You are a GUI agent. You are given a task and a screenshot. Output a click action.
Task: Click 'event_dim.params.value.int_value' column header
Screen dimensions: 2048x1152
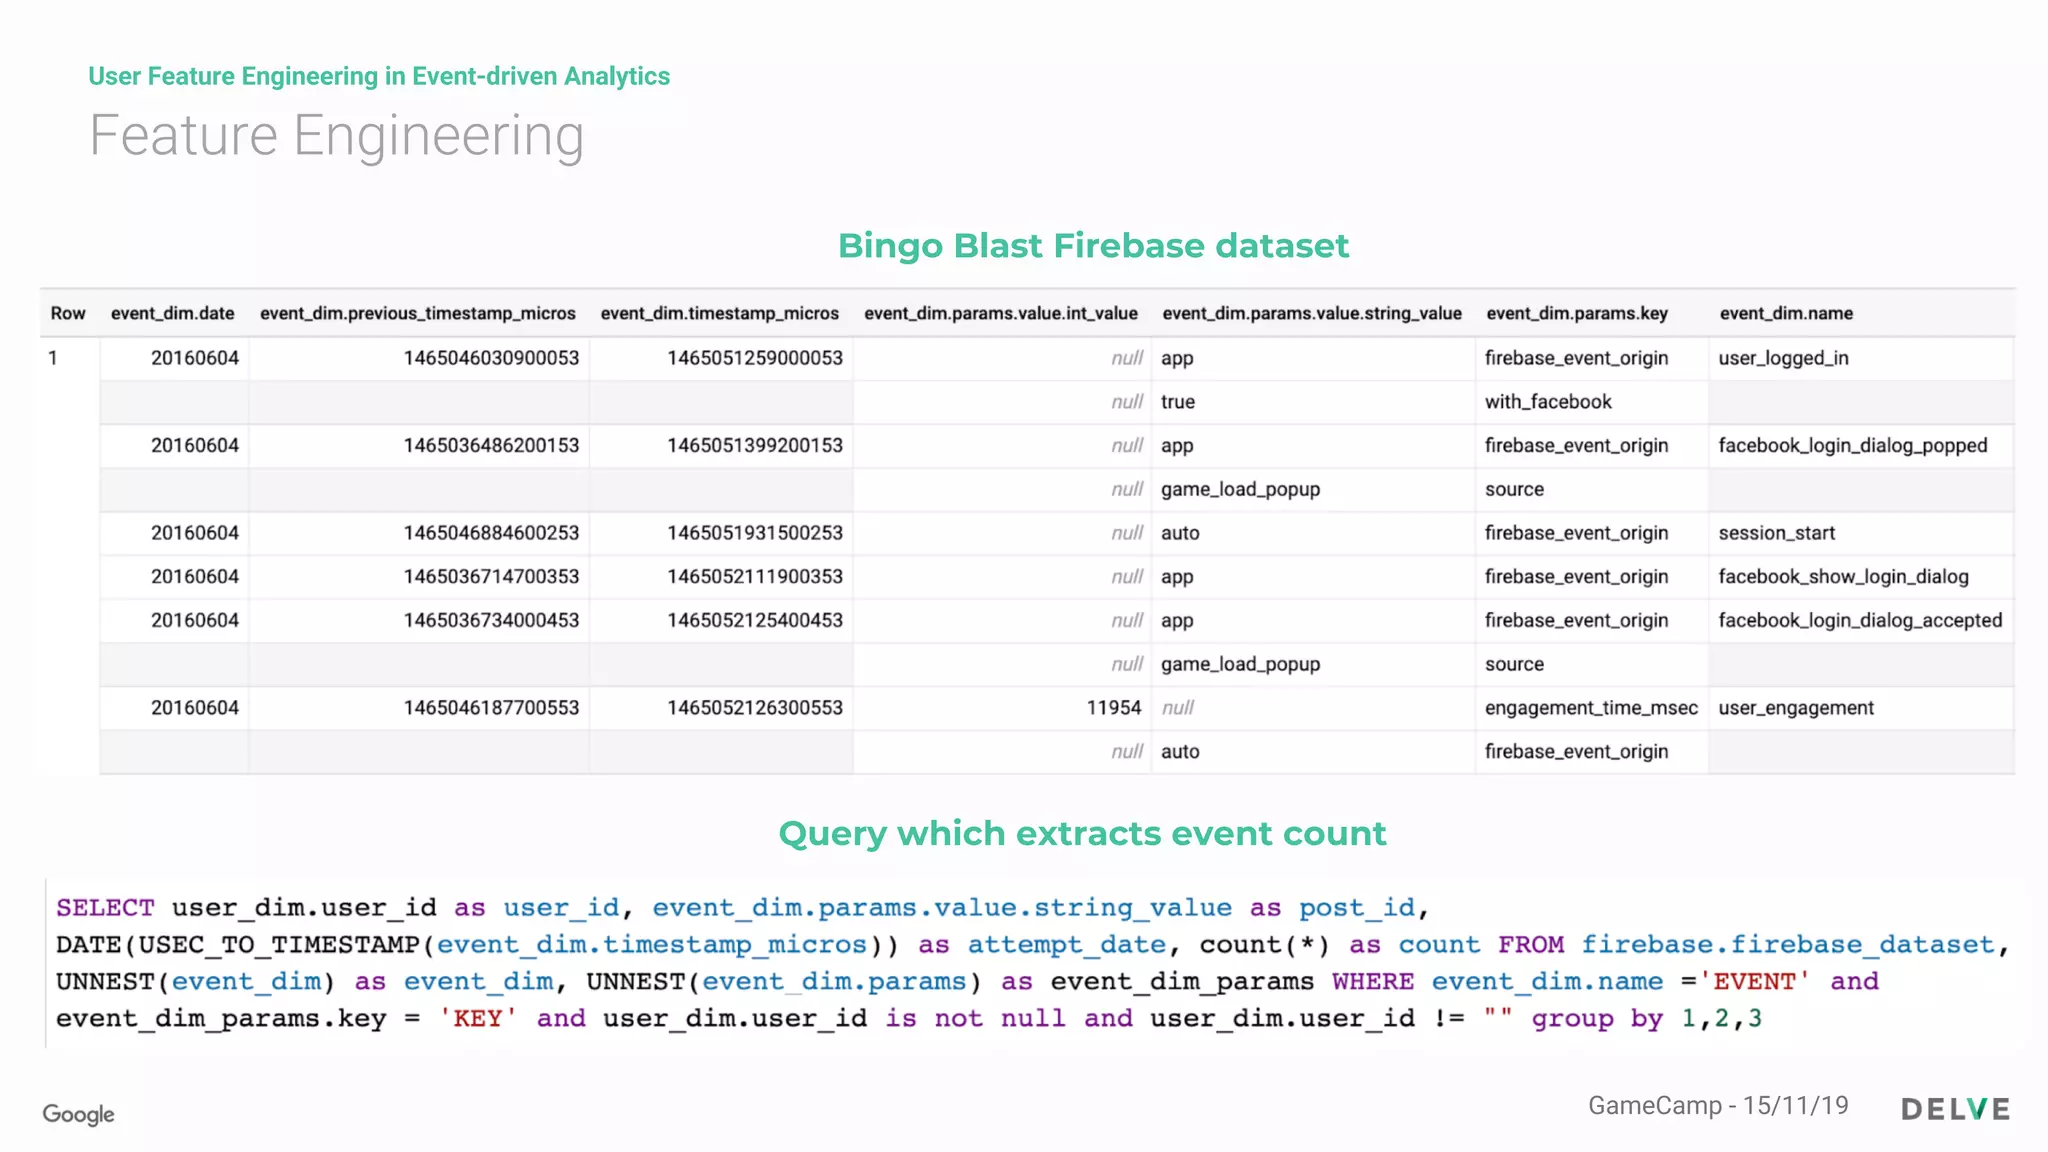click(x=1001, y=313)
